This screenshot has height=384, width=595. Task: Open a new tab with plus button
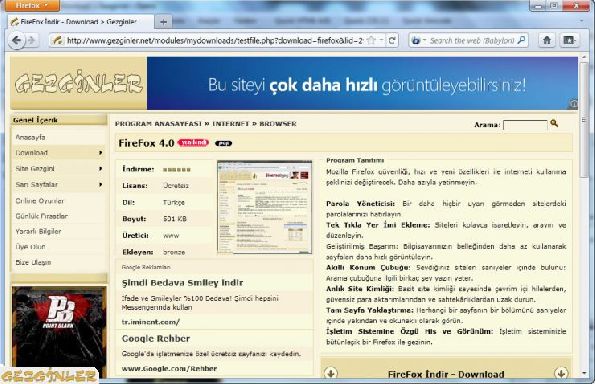pos(163,22)
